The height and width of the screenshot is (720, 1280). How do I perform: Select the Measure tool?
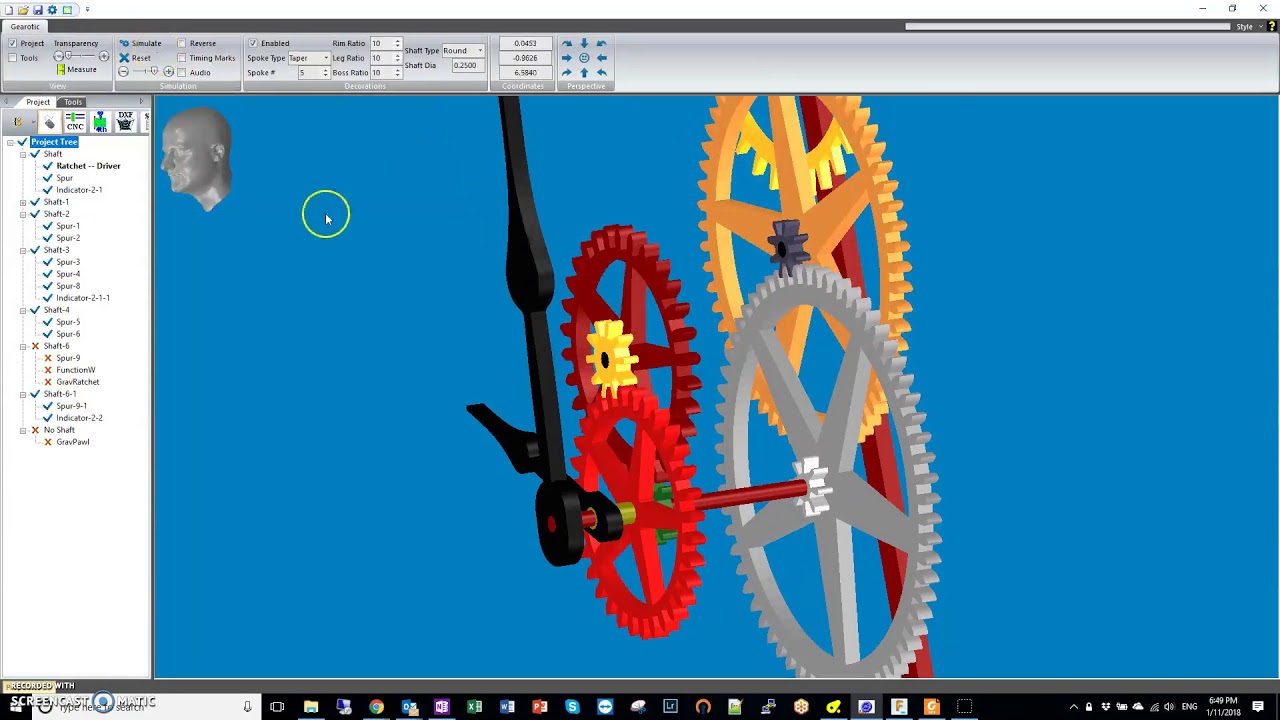point(76,70)
